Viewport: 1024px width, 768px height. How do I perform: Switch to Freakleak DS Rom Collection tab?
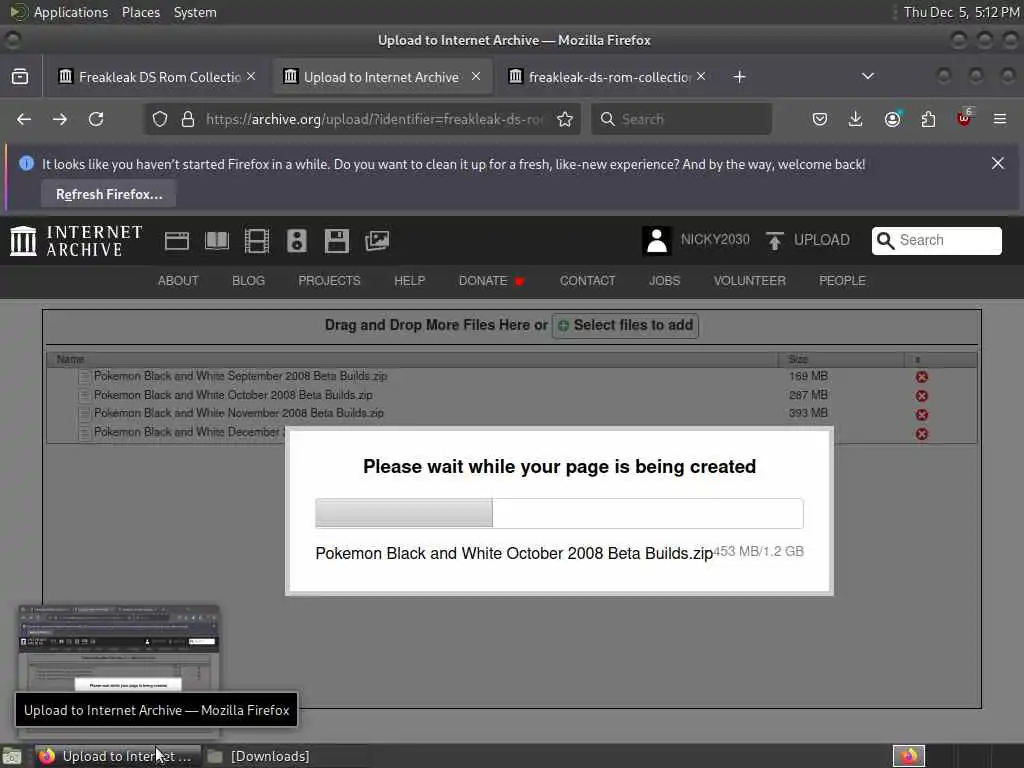(157, 77)
